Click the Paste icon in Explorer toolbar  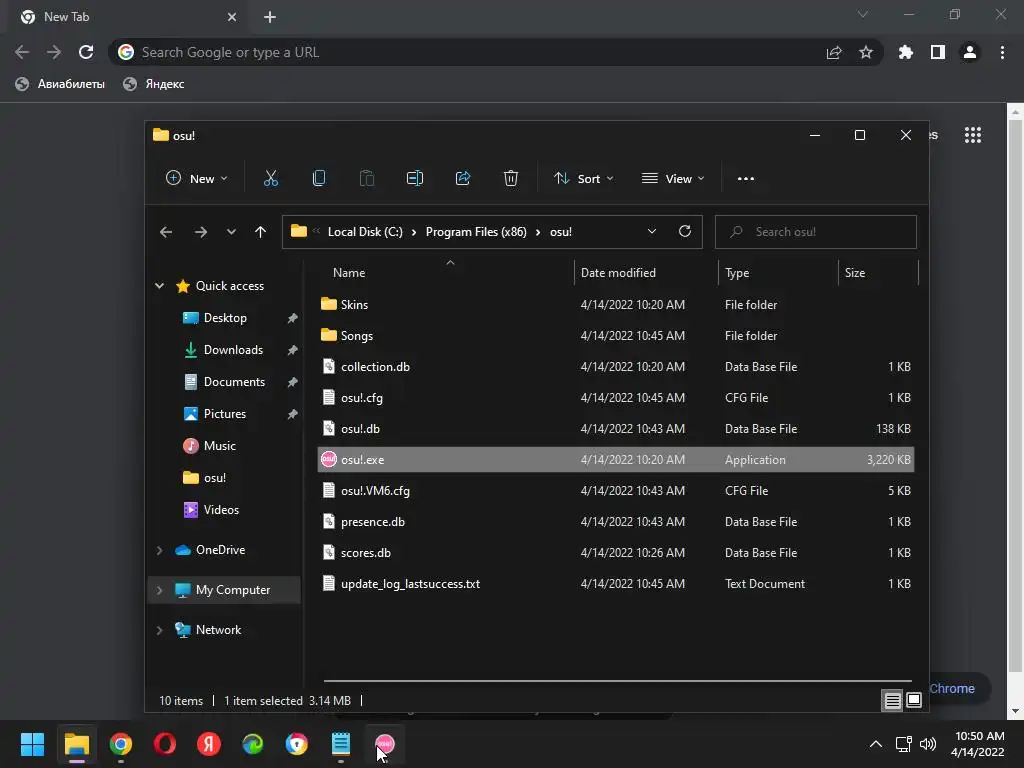(367, 178)
